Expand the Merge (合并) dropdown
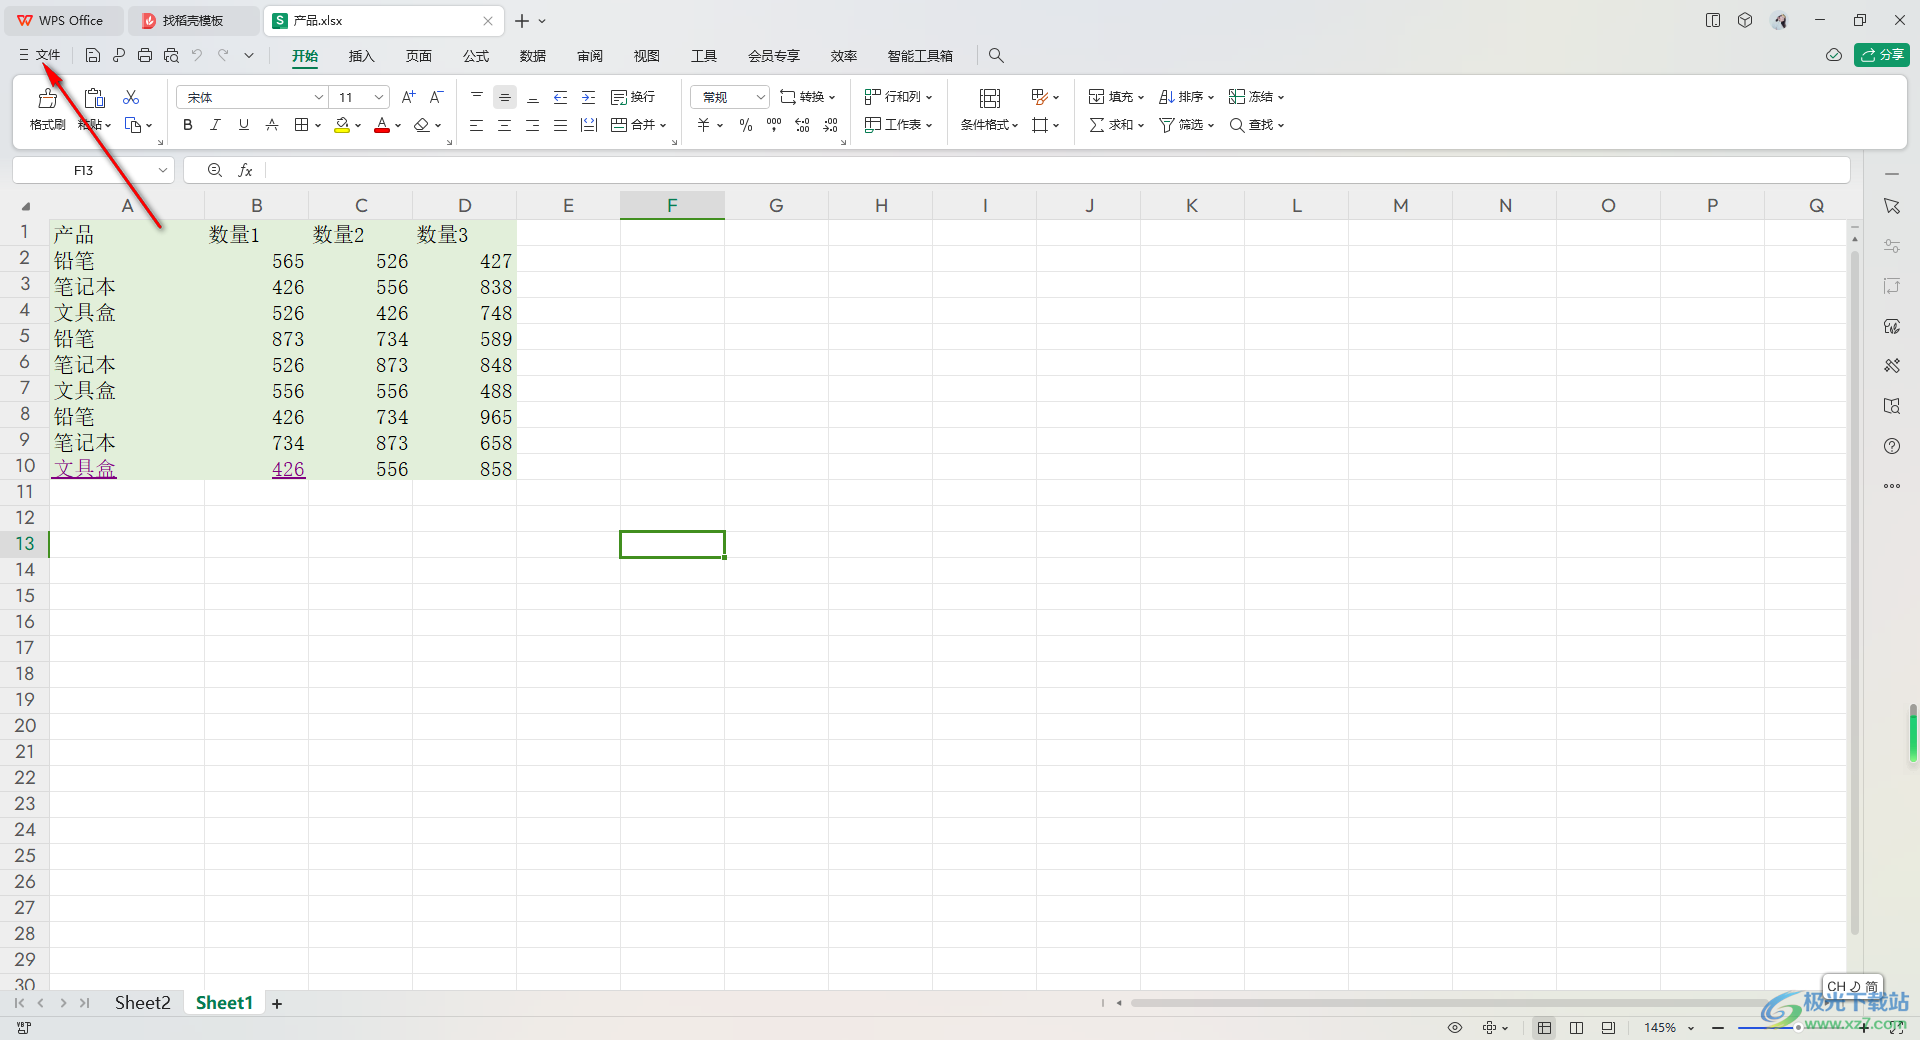Image resolution: width=1920 pixels, height=1040 pixels. (x=662, y=126)
